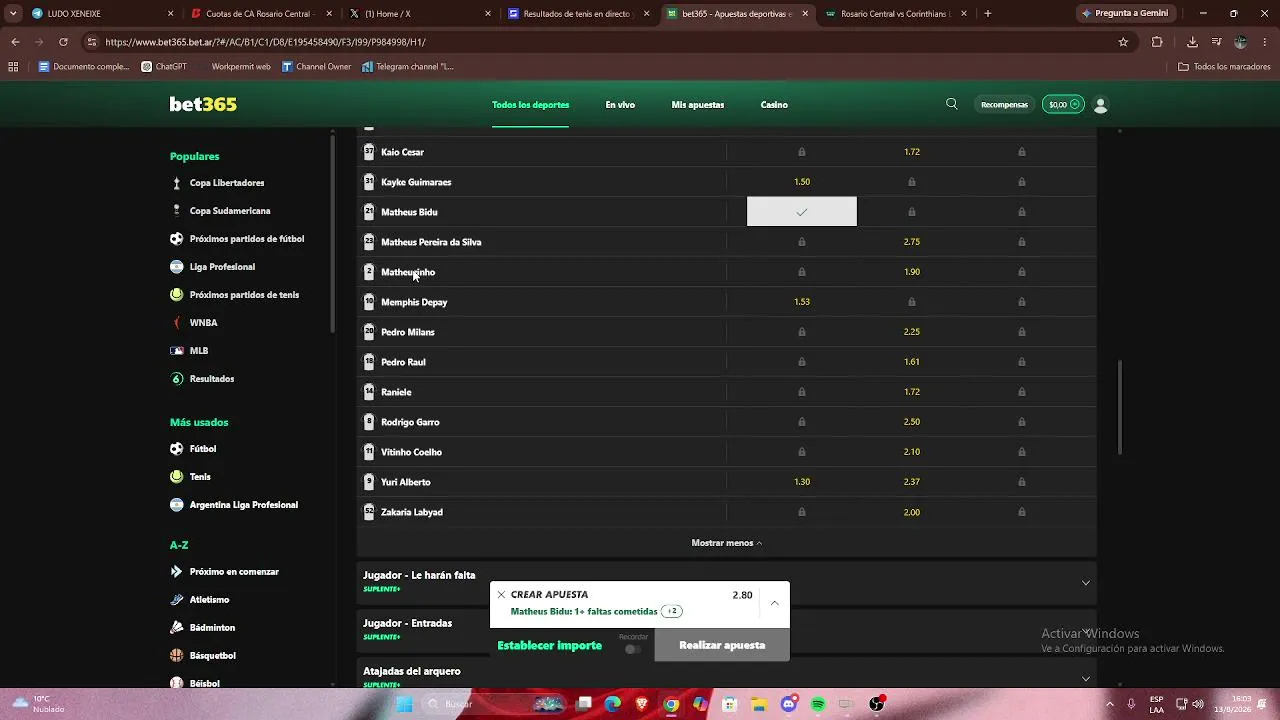Image resolution: width=1280 pixels, height=720 pixels.
Task: Select Yuri Alberto odds 2.37
Action: tap(912, 482)
